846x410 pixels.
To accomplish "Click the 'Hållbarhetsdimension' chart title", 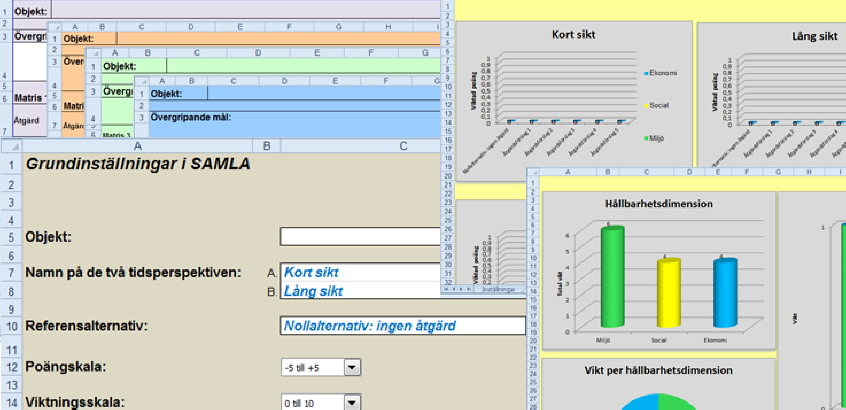I will pyautogui.click(x=659, y=204).
